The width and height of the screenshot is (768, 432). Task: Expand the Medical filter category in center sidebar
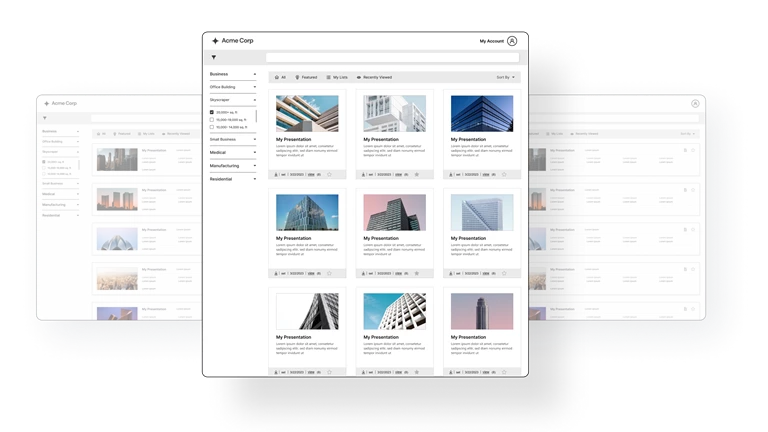point(232,153)
